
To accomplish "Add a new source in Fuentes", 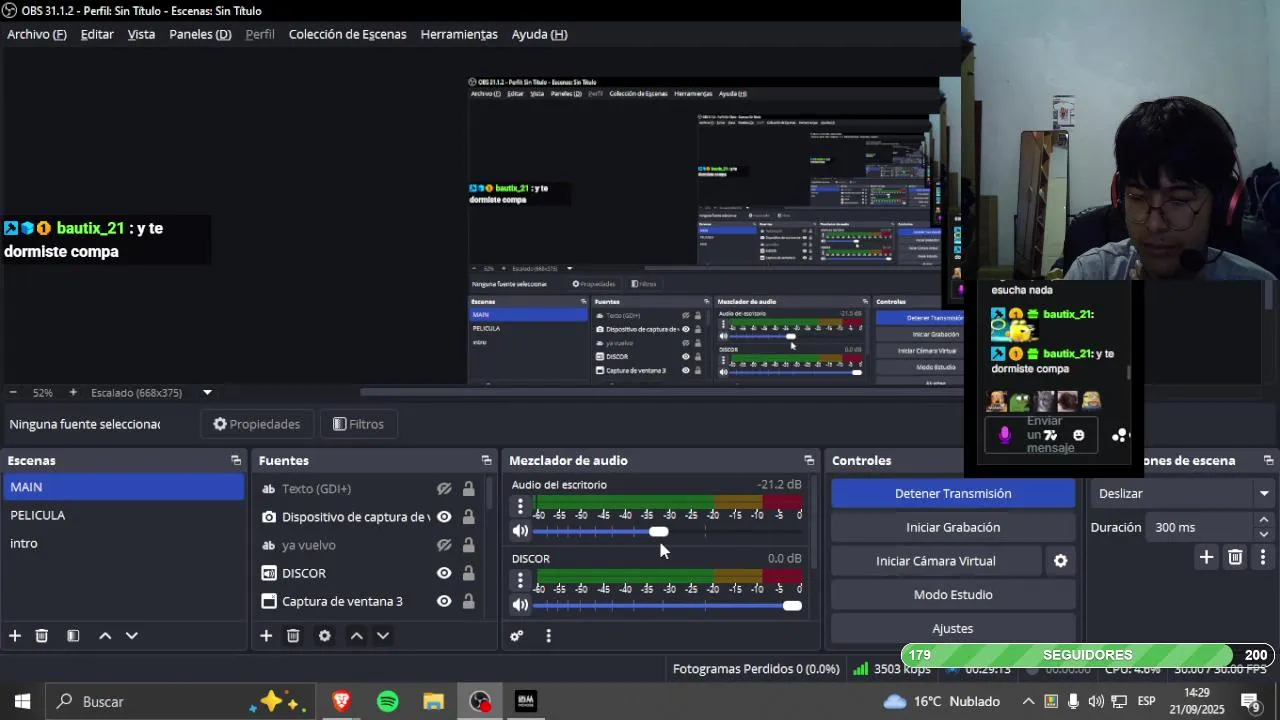I will [x=266, y=636].
